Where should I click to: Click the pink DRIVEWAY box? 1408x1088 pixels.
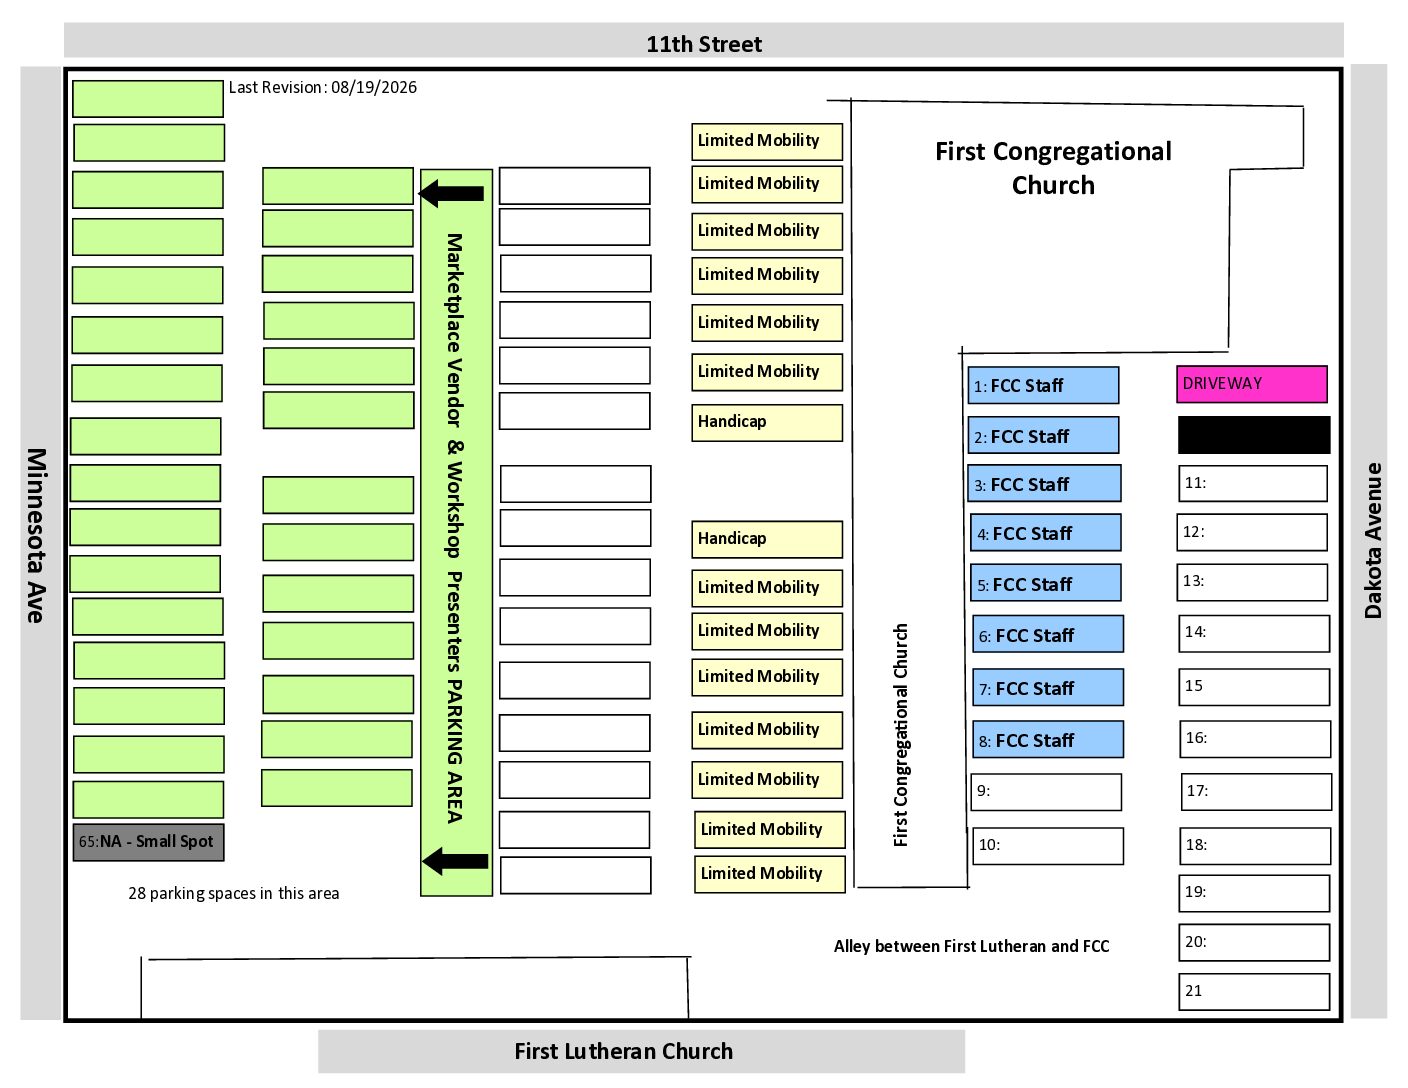(x=1253, y=384)
